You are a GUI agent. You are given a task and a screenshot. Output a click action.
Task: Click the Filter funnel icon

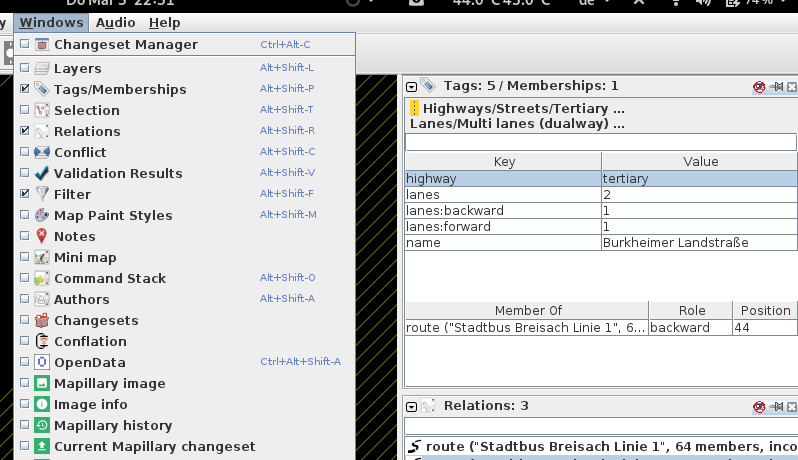coord(42,194)
